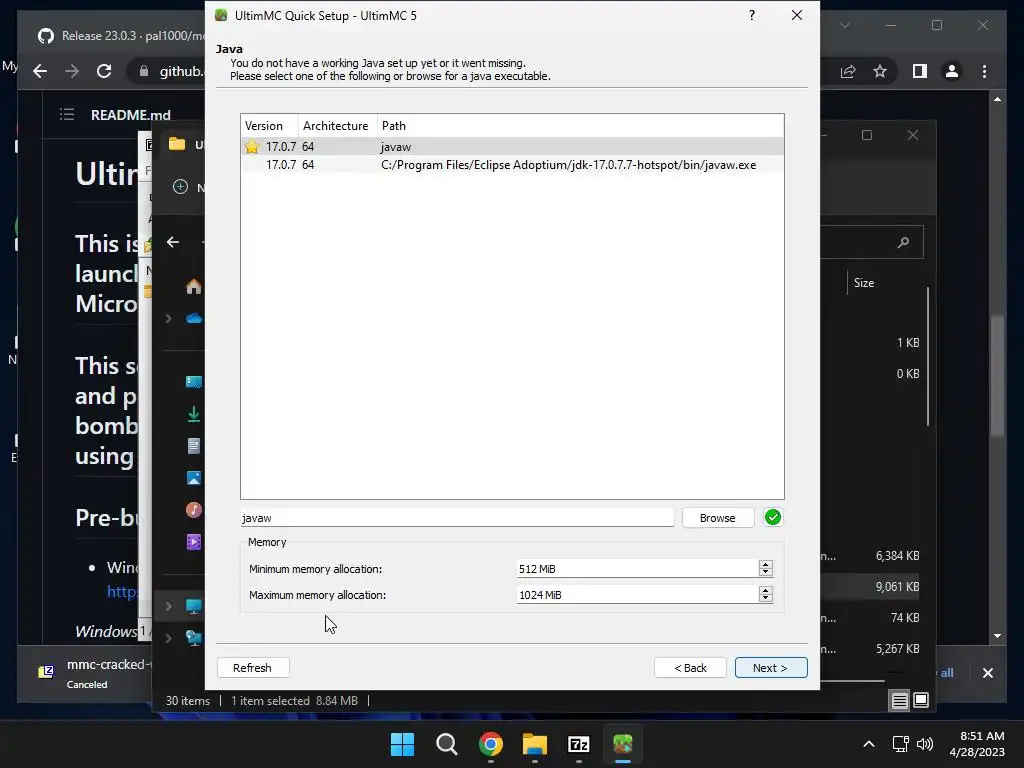The height and width of the screenshot is (768, 1024).
Task: Click Chrome's back navigation arrow
Action: (40, 71)
